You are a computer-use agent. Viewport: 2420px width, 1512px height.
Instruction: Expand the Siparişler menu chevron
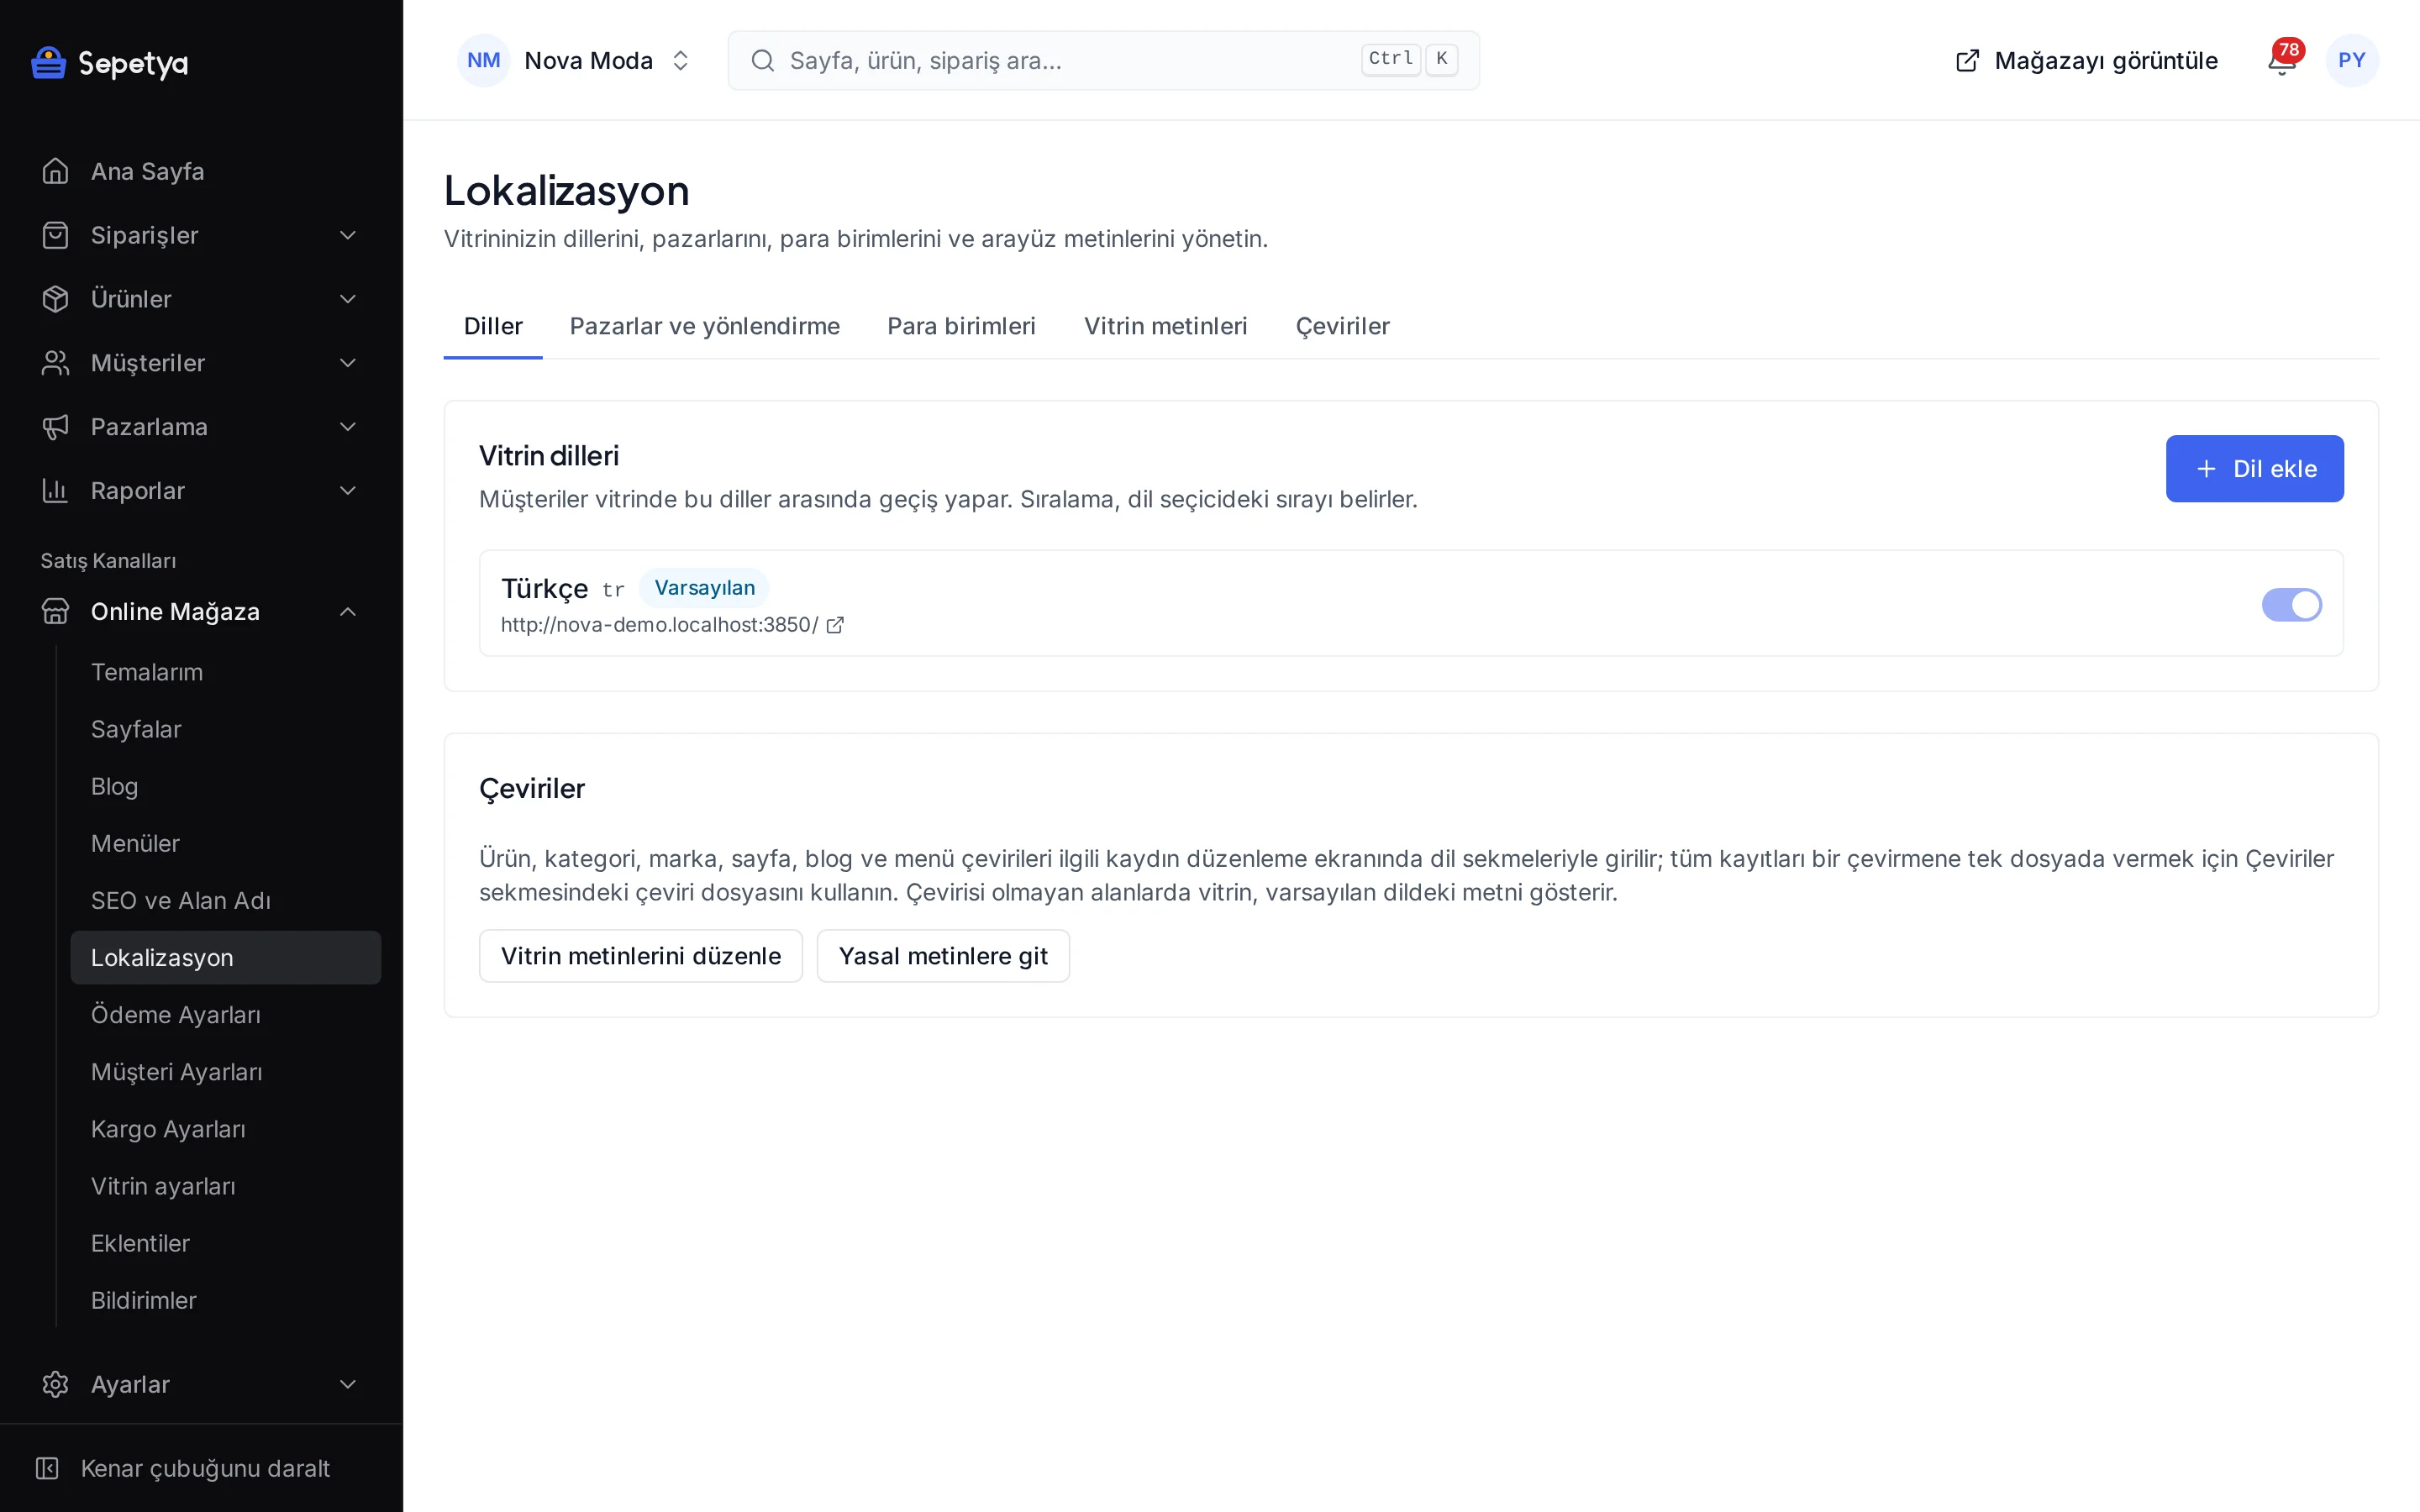(x=348, y=235)
